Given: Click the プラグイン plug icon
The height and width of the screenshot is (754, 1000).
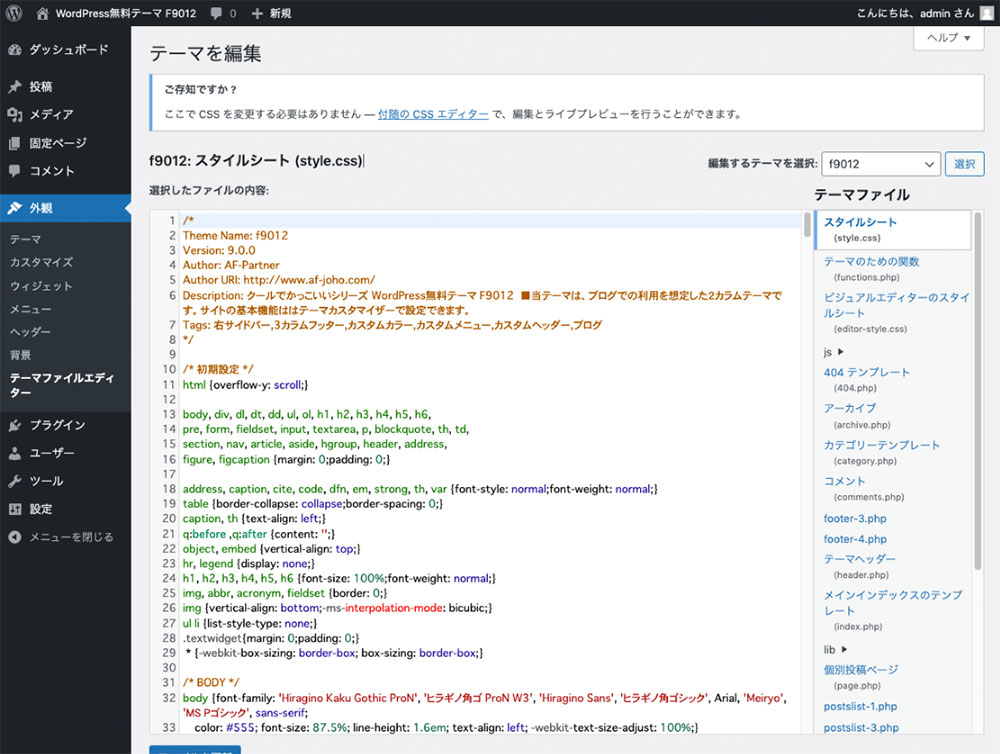Looking at the screenshot, I should (x=15, y=425).
